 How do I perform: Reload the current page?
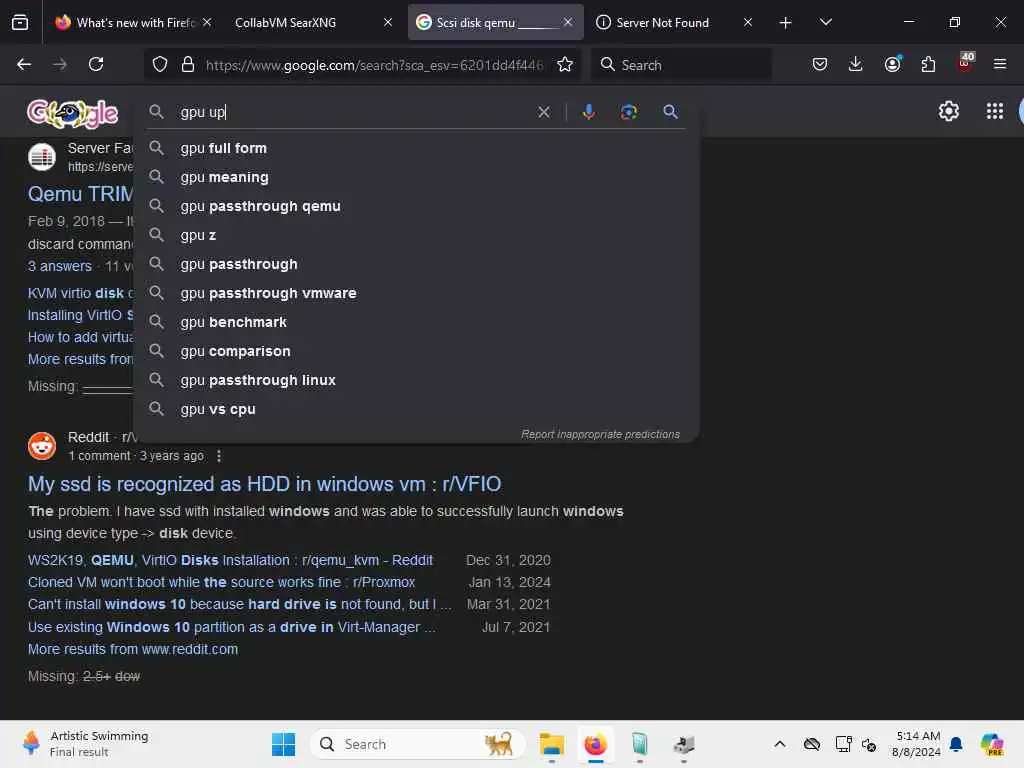pyautogui.click(x=96, y=64)
